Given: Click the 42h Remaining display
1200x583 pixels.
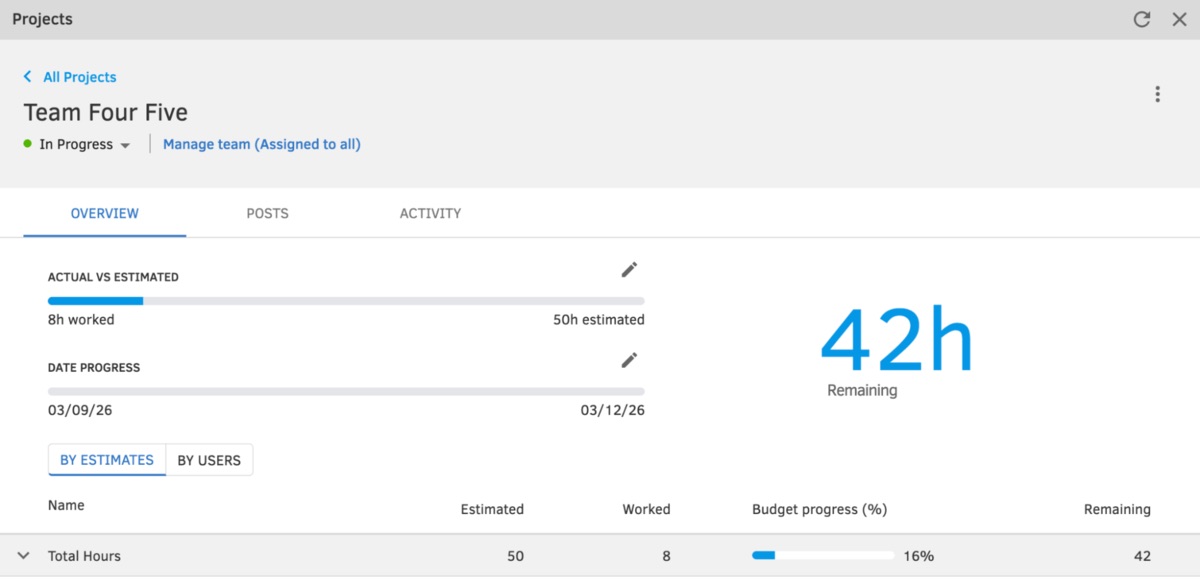Looking at the screenshot, I should [x=896, y=345].
